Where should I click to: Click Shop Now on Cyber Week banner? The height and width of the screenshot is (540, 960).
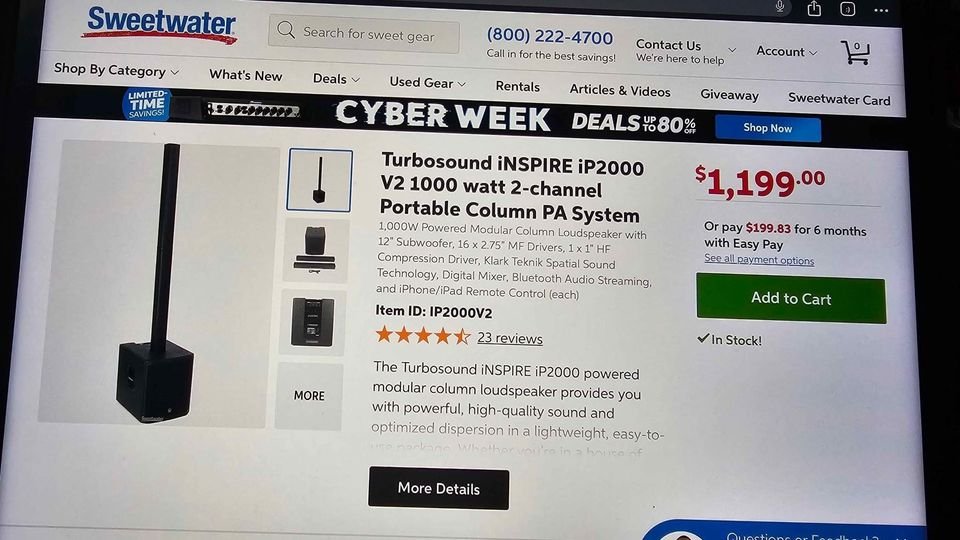(768, 128)
